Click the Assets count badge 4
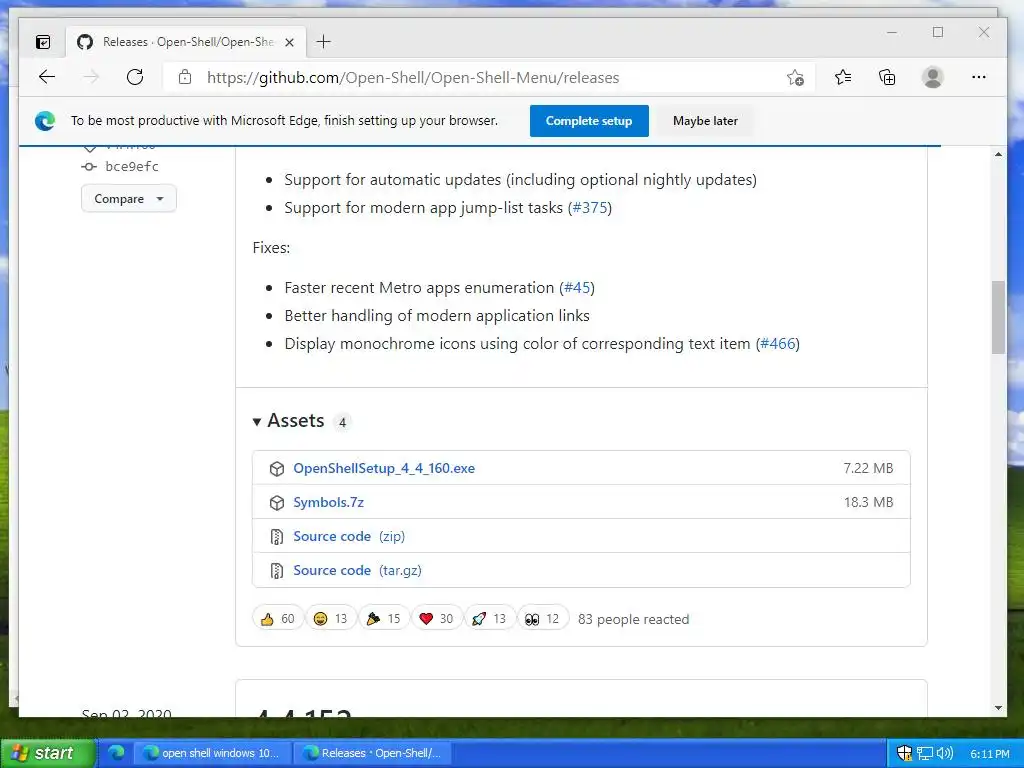 (342, 423)
